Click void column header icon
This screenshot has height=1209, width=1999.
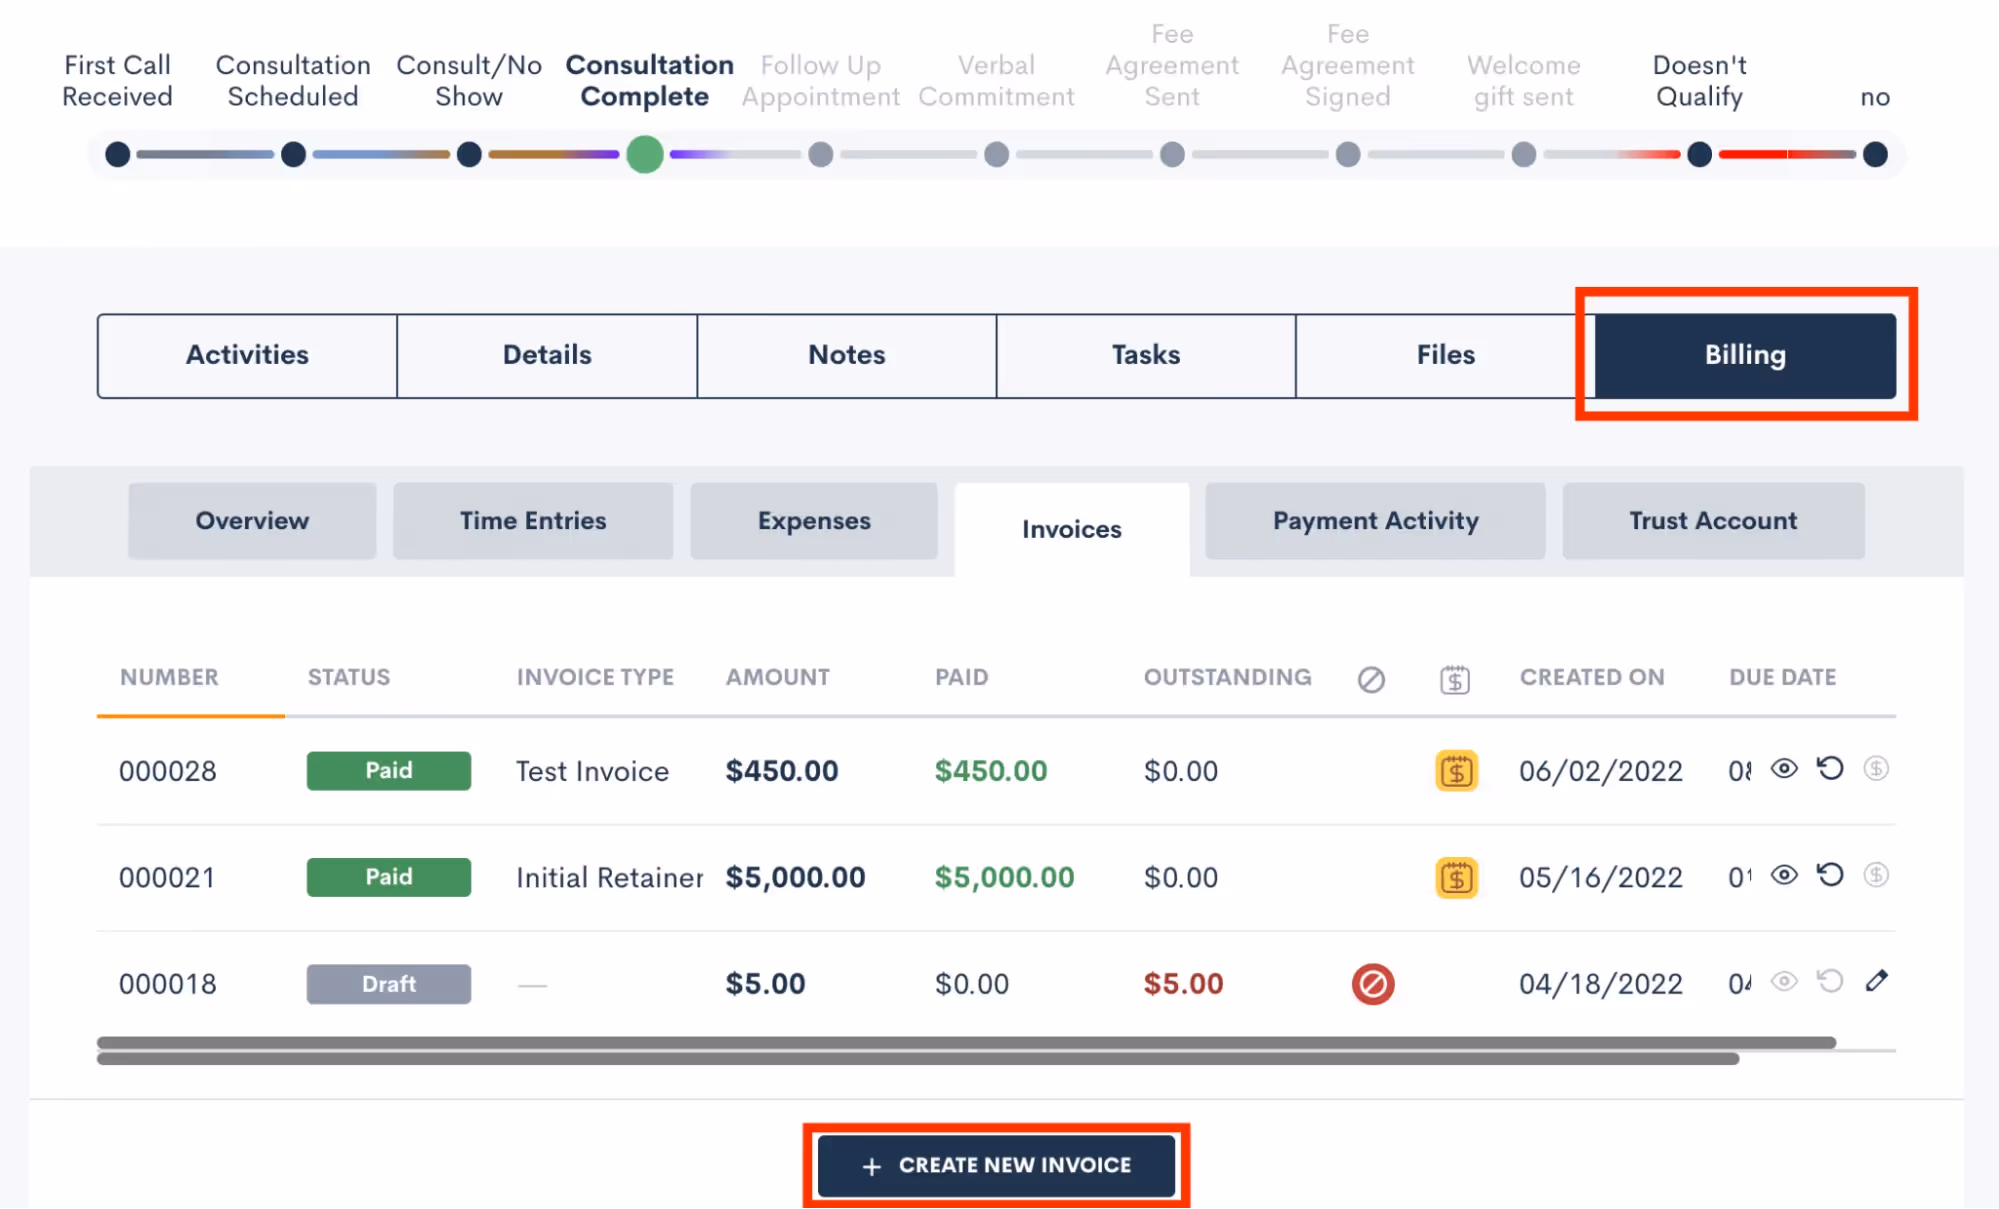[1371, 680]
